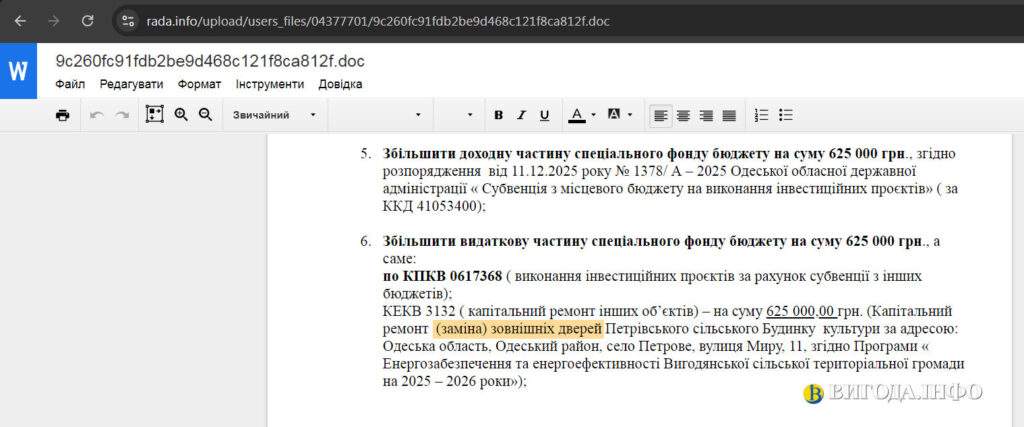
Task: Insert a bulleted list
Action: click(x=786, y=115)
